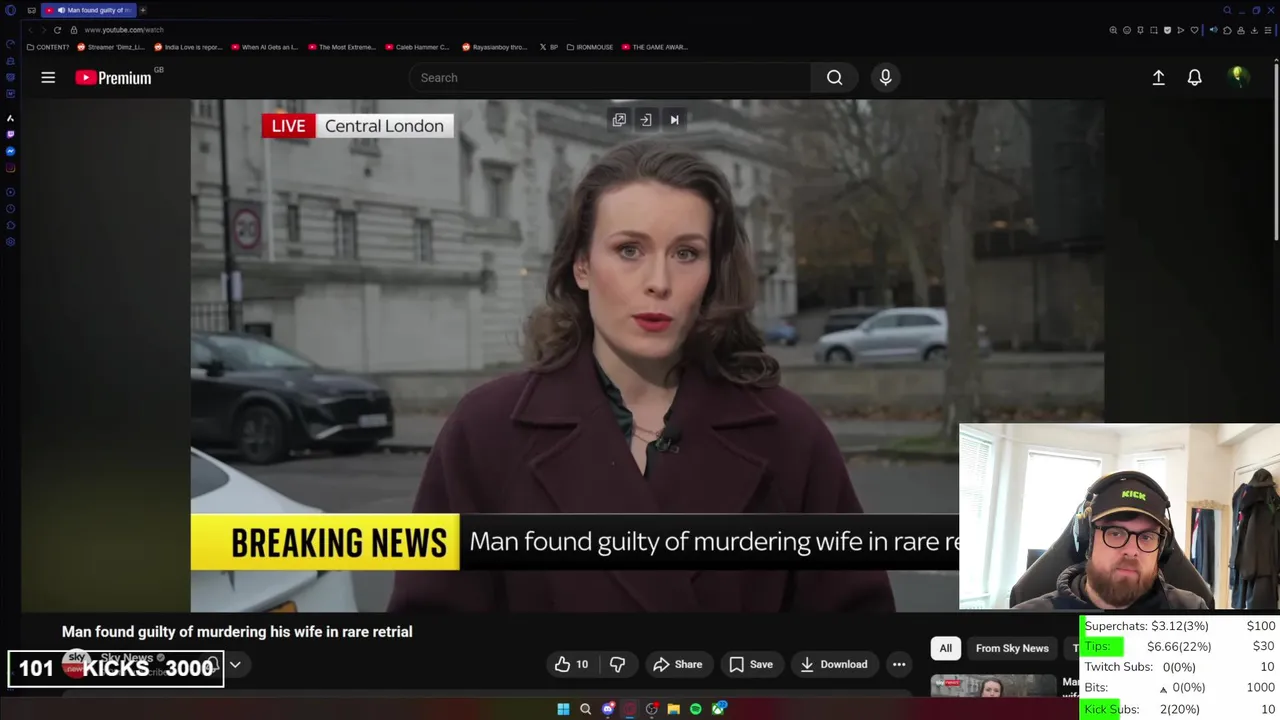Dislike the video with thumbs down
The height and width of the screenshot is (720, 1280).
617,664
